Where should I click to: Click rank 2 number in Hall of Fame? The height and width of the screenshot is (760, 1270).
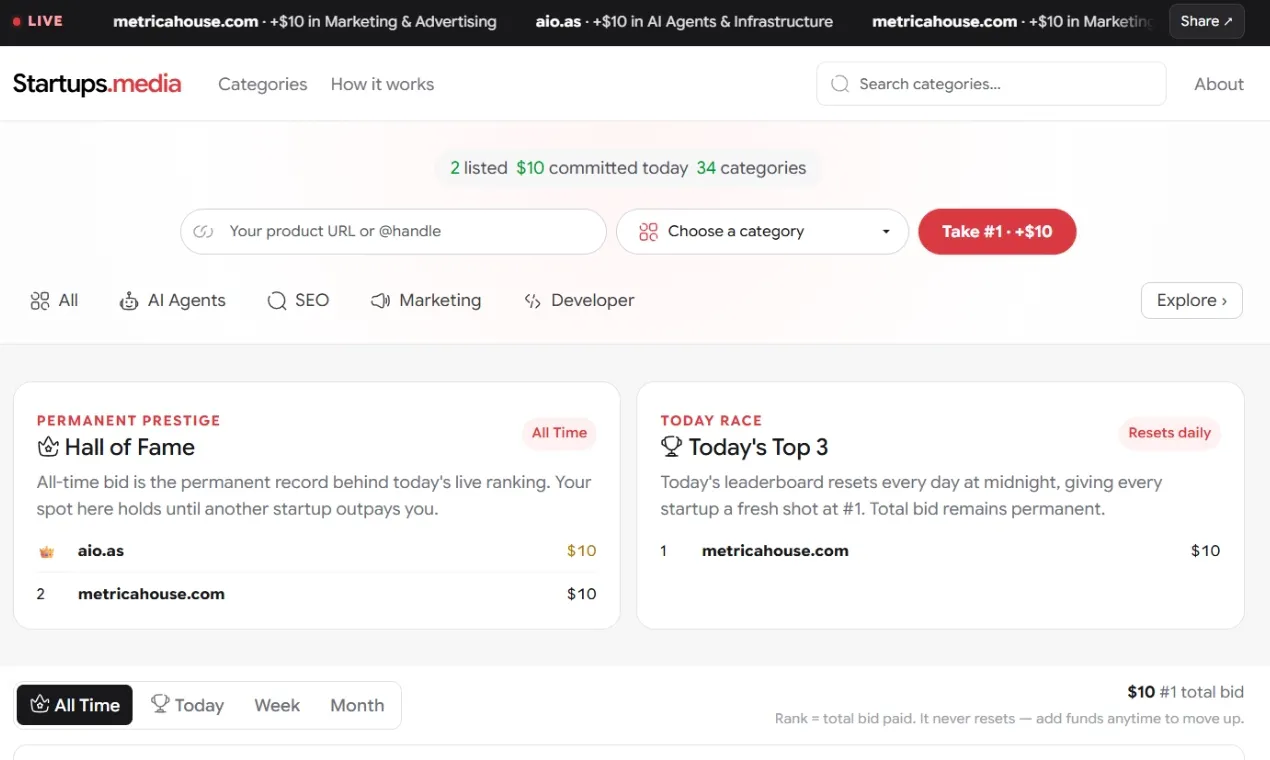[x=41, y=594]
